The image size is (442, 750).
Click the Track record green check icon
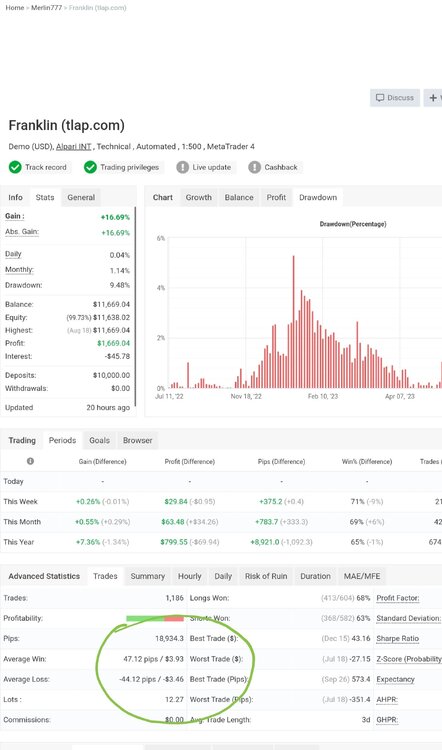[x=15, y=167]
